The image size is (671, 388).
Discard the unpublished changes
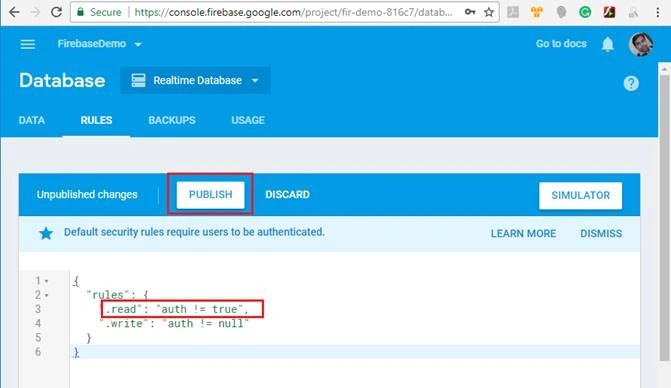pos(288,195)
